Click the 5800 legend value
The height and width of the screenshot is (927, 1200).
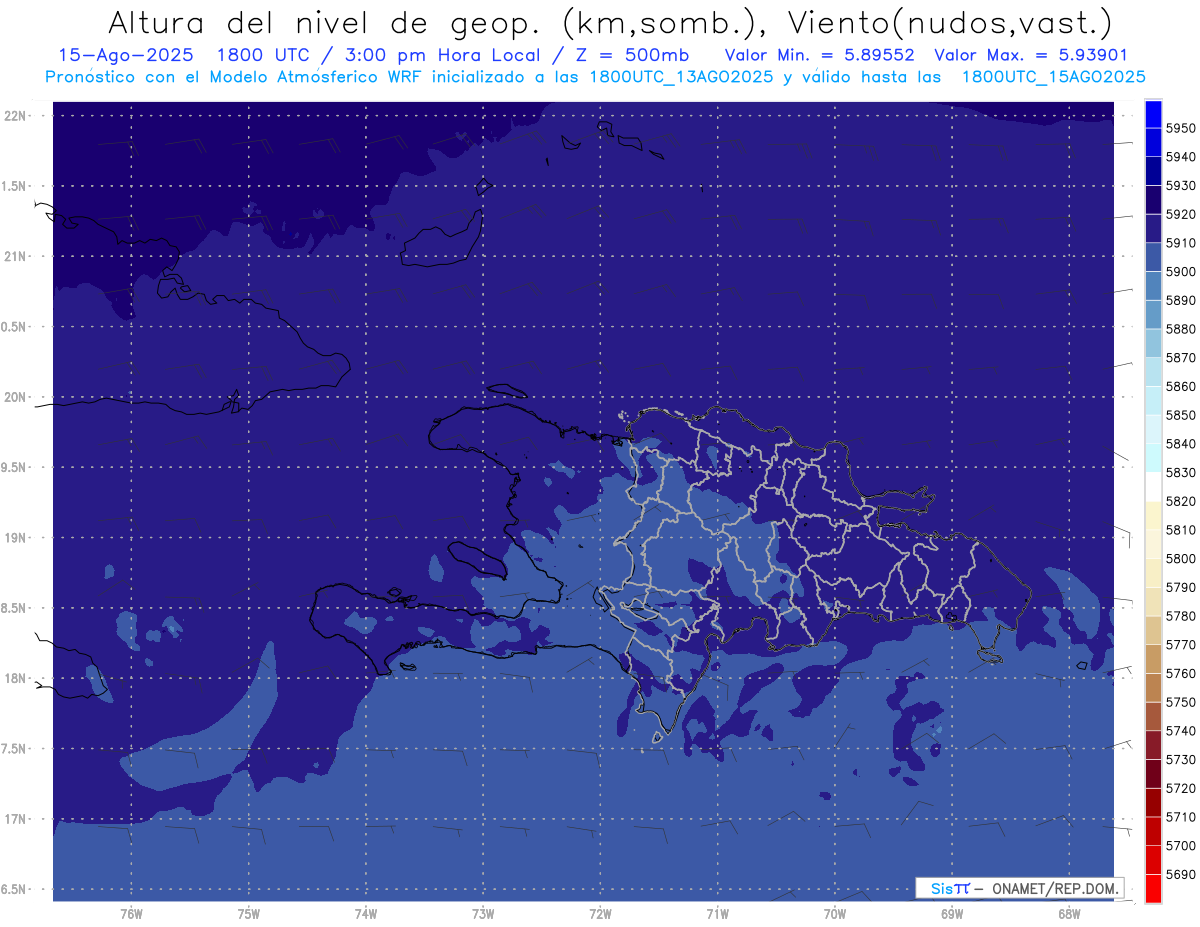click(x=1180, y=559)
